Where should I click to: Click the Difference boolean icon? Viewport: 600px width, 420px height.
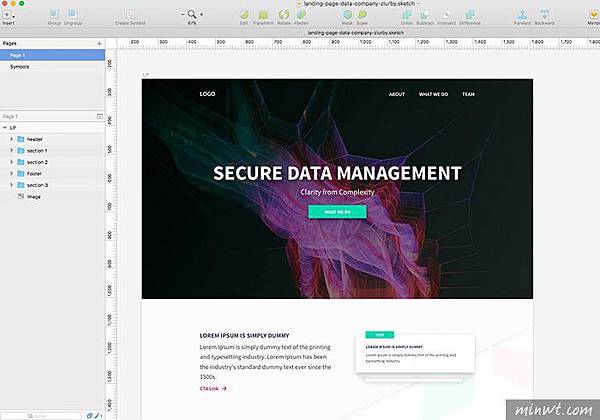pos(470,15)
